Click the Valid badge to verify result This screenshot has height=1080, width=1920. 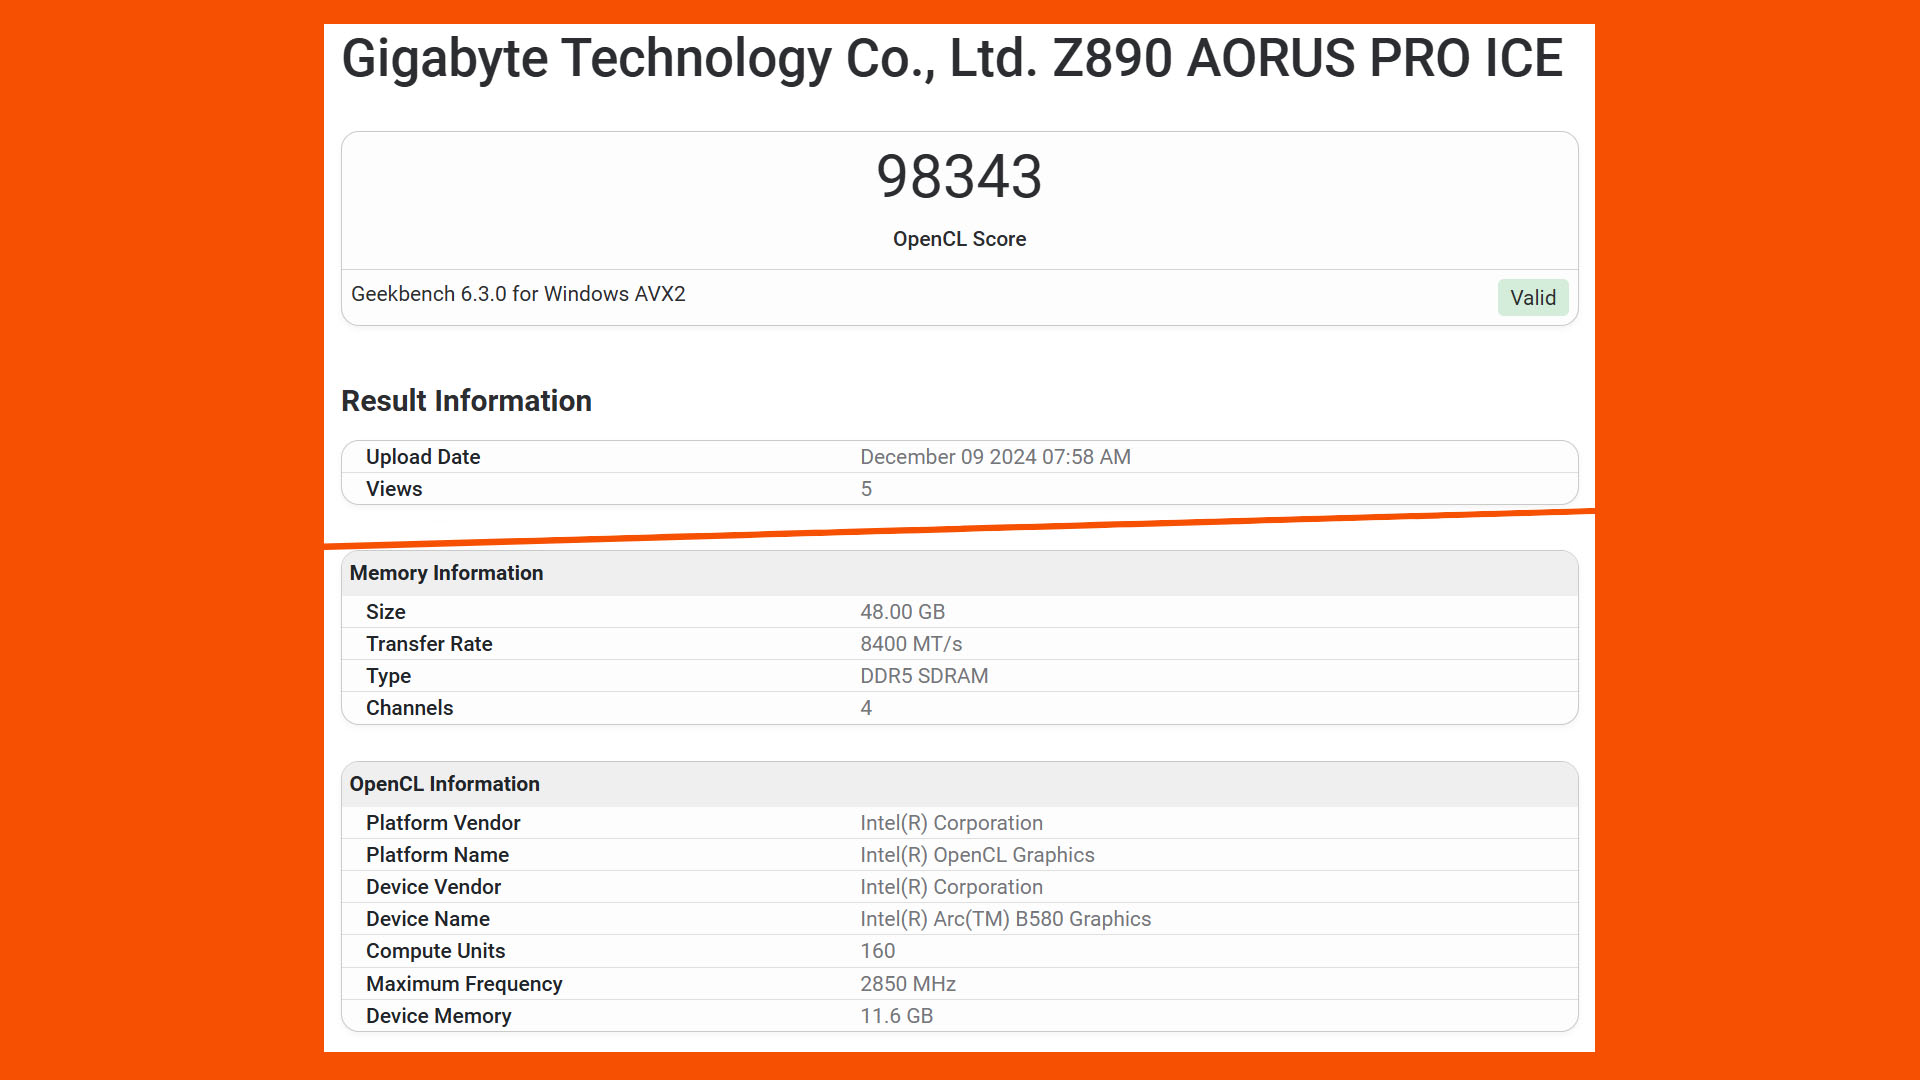tap(1532, 297)
